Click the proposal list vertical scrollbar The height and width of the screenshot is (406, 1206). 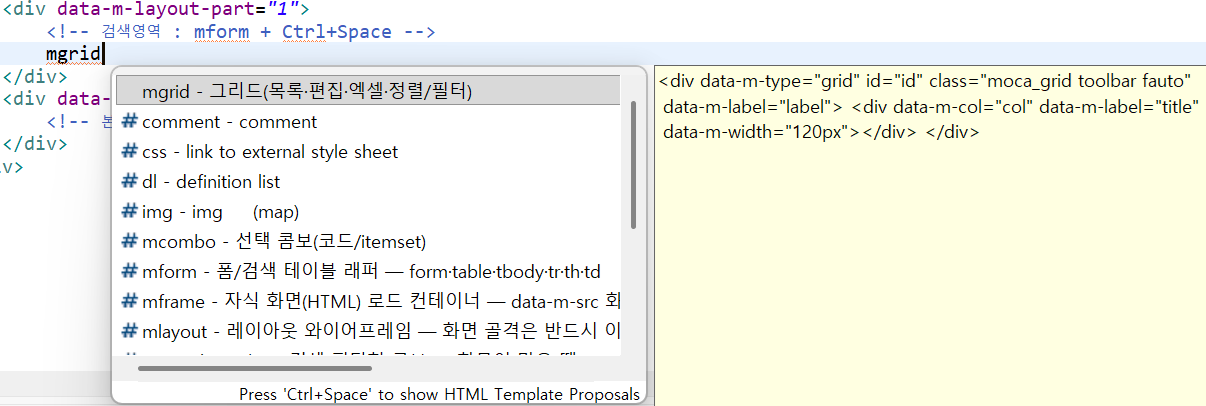click(x=634, y=165)
